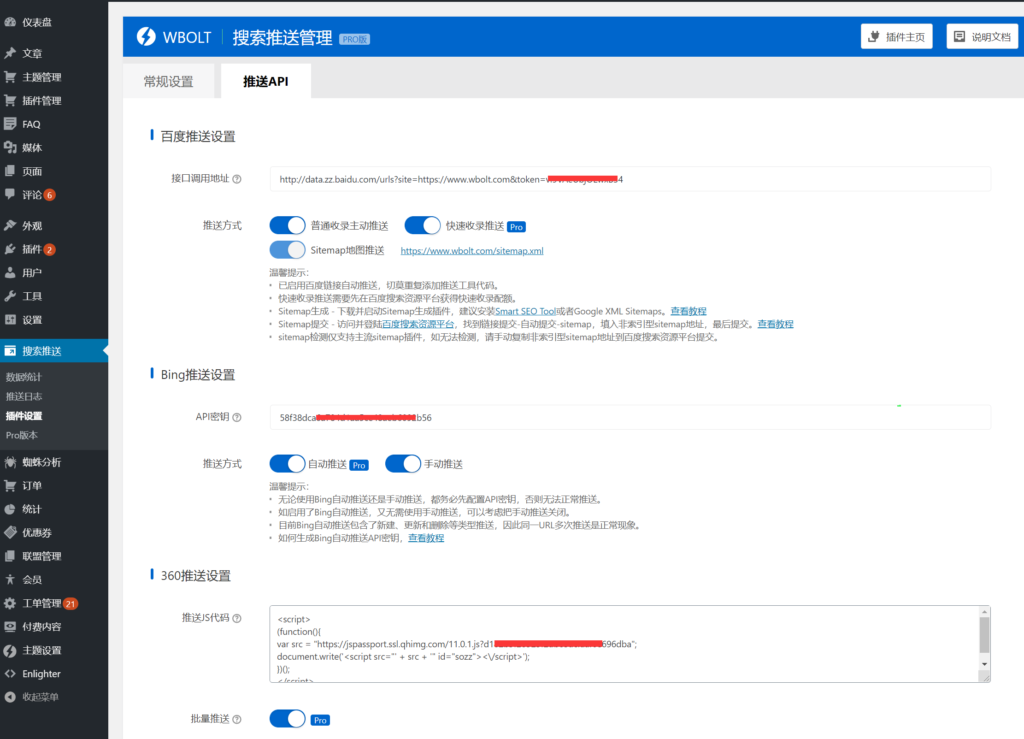Click the Bing API密钥 input field
Screen dimensions: 1024x739
630,417
